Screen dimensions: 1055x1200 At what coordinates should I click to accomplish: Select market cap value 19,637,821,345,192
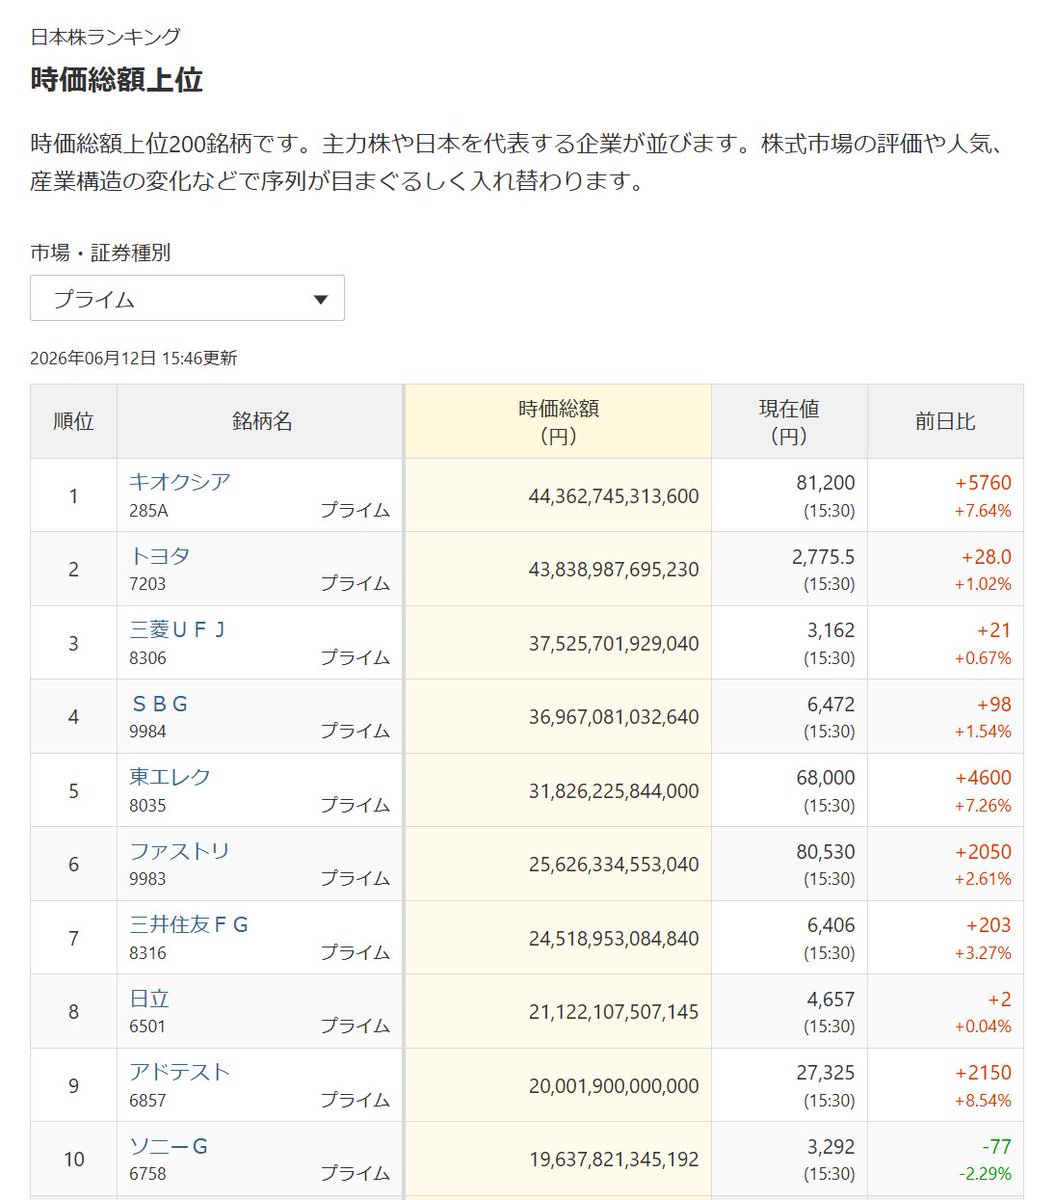coord(614,1159)
